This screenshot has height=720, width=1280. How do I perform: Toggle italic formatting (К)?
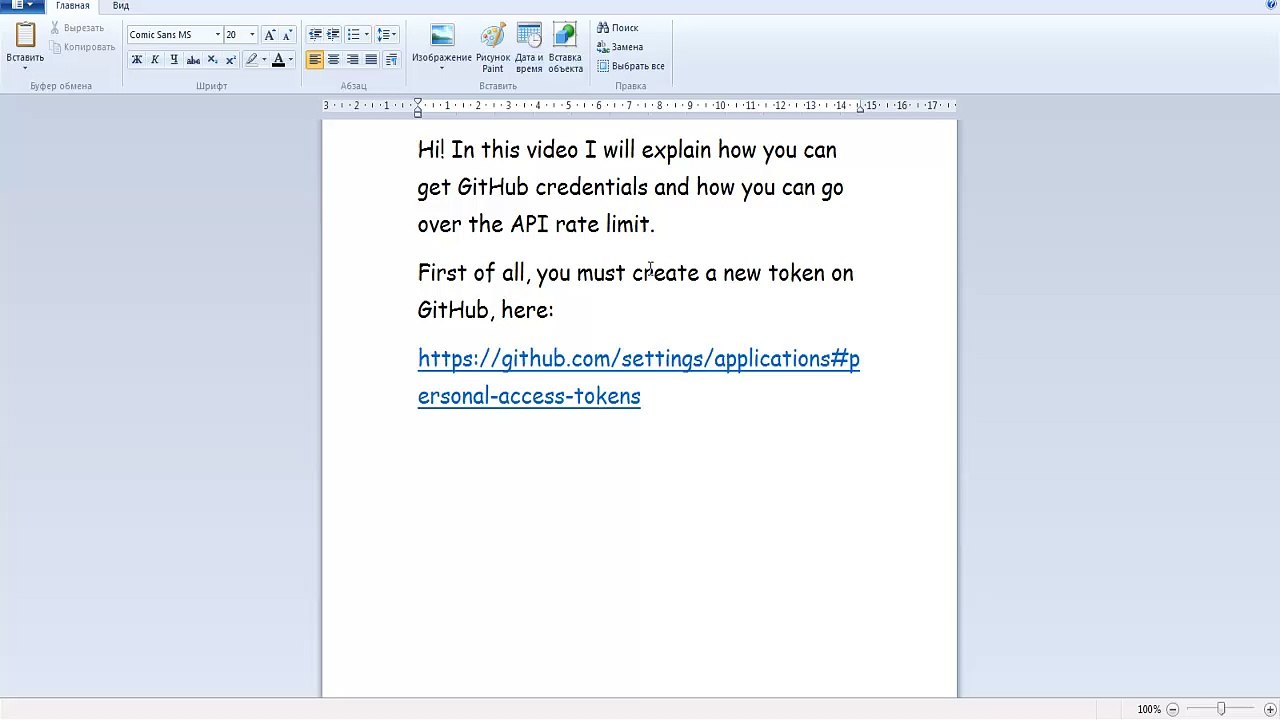coord(155,60)
